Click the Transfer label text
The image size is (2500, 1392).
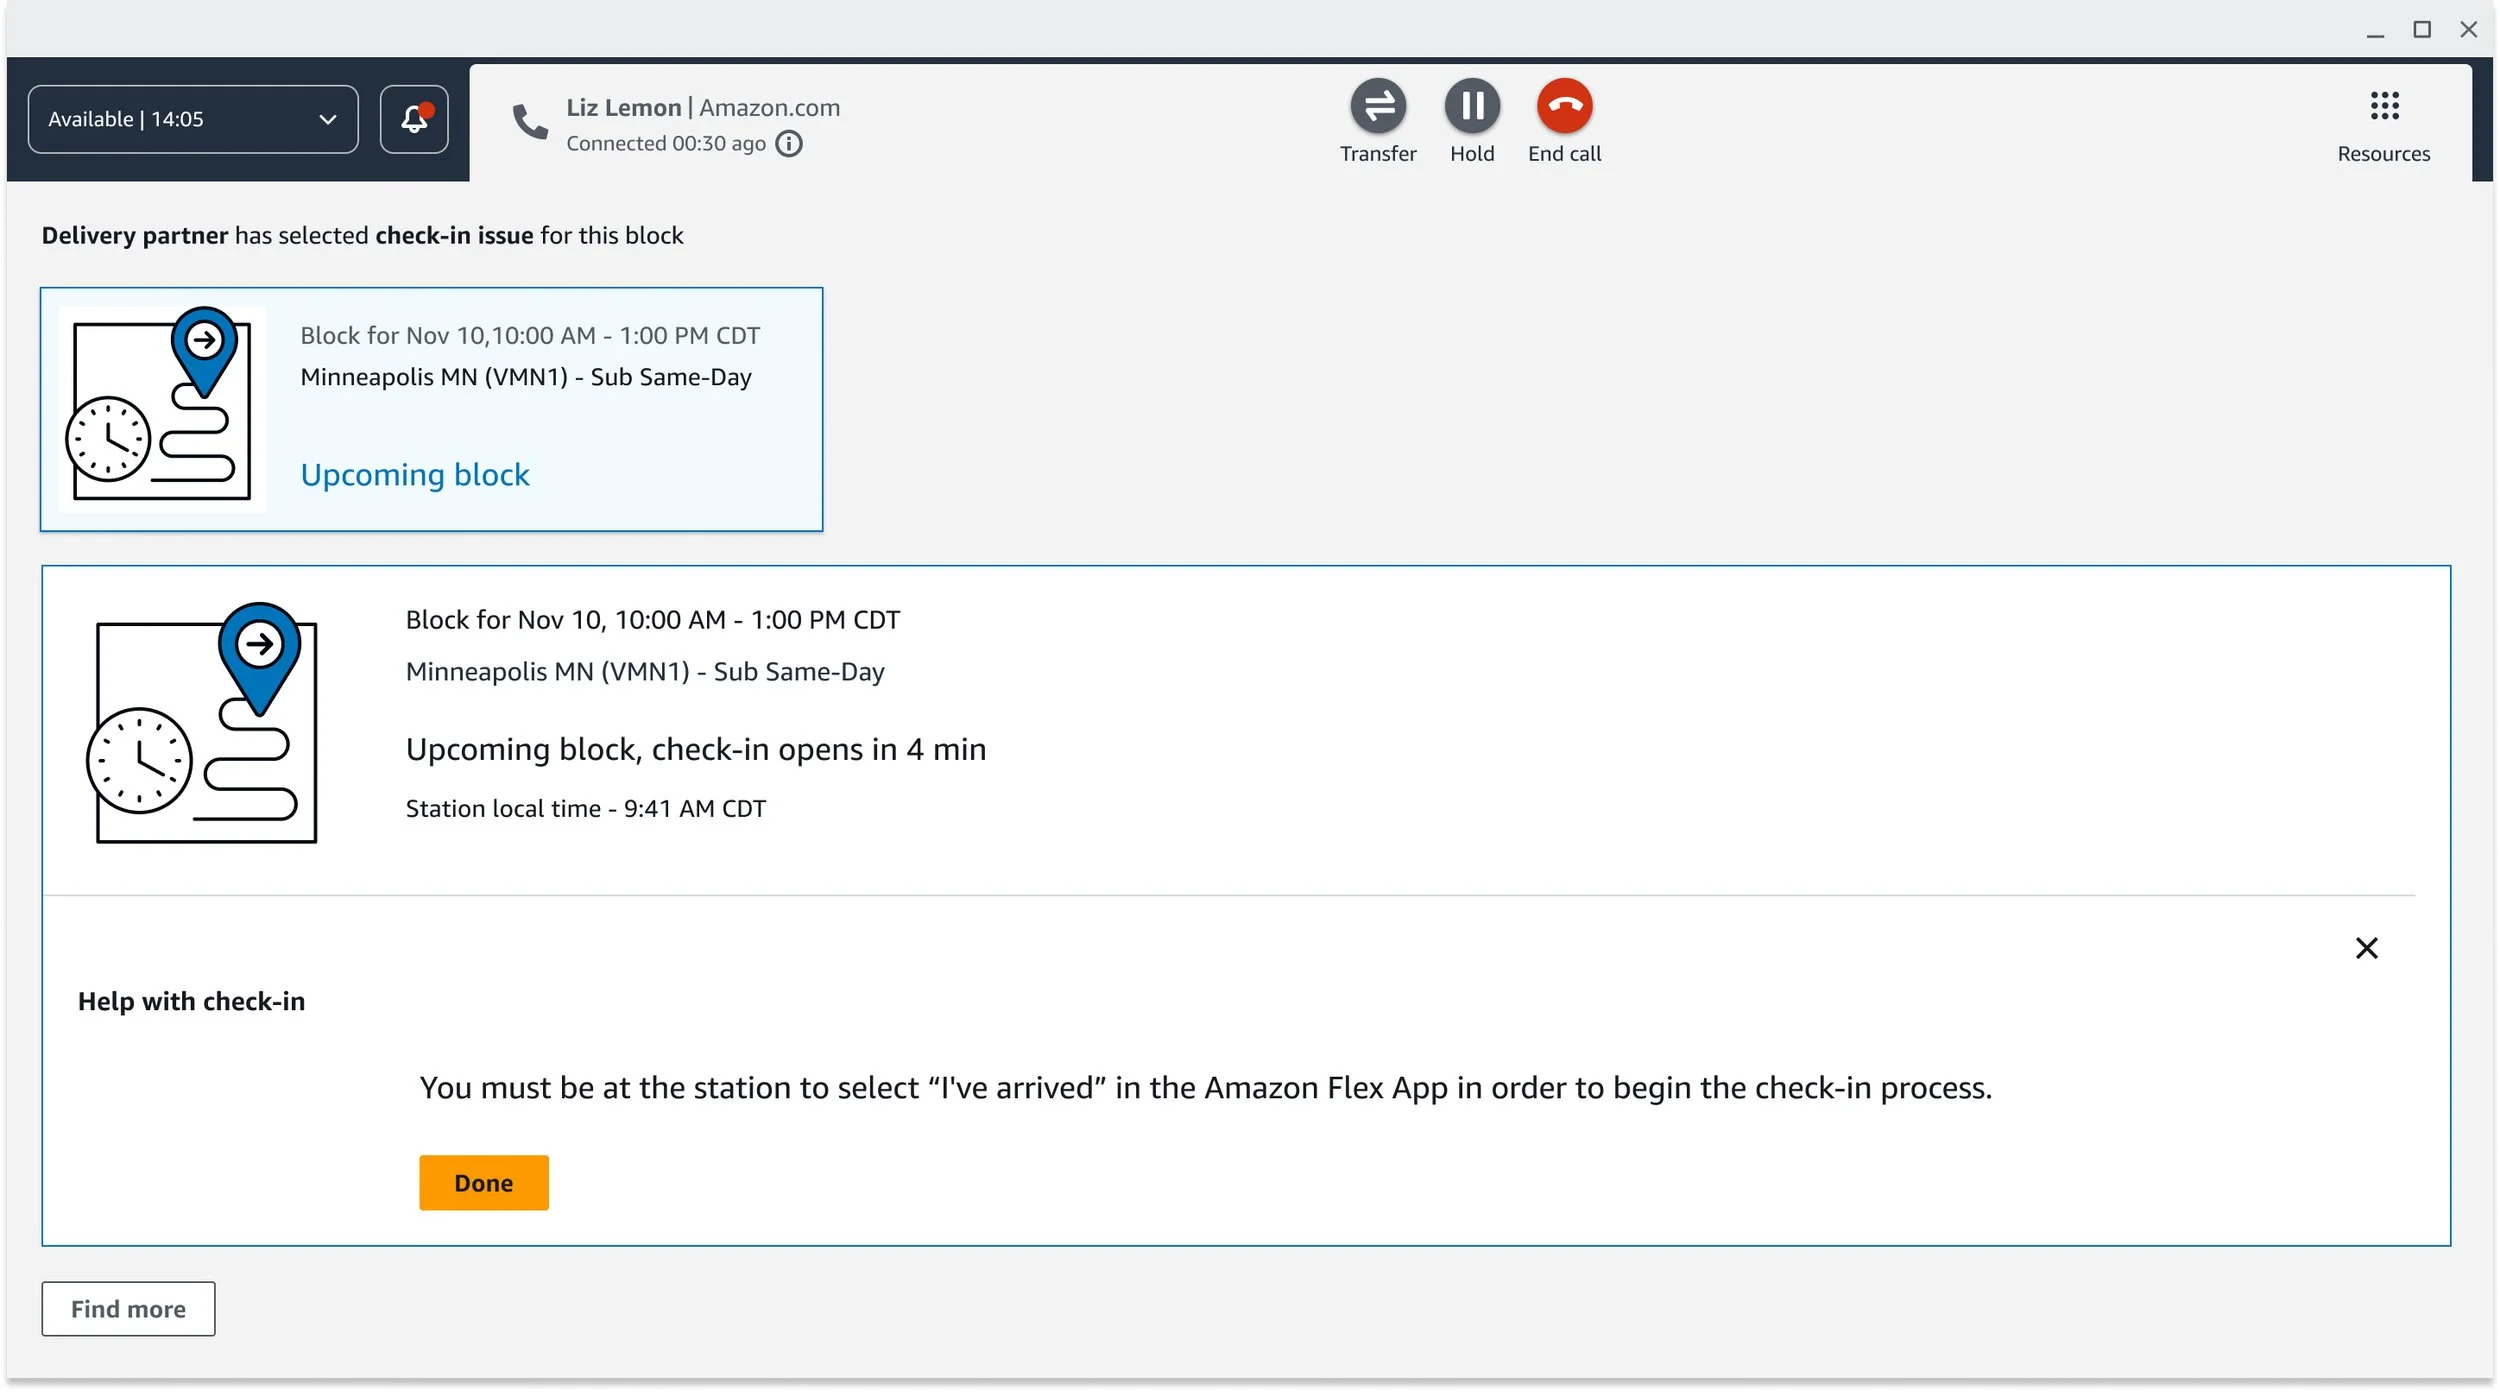click(x=1378, y=154)
